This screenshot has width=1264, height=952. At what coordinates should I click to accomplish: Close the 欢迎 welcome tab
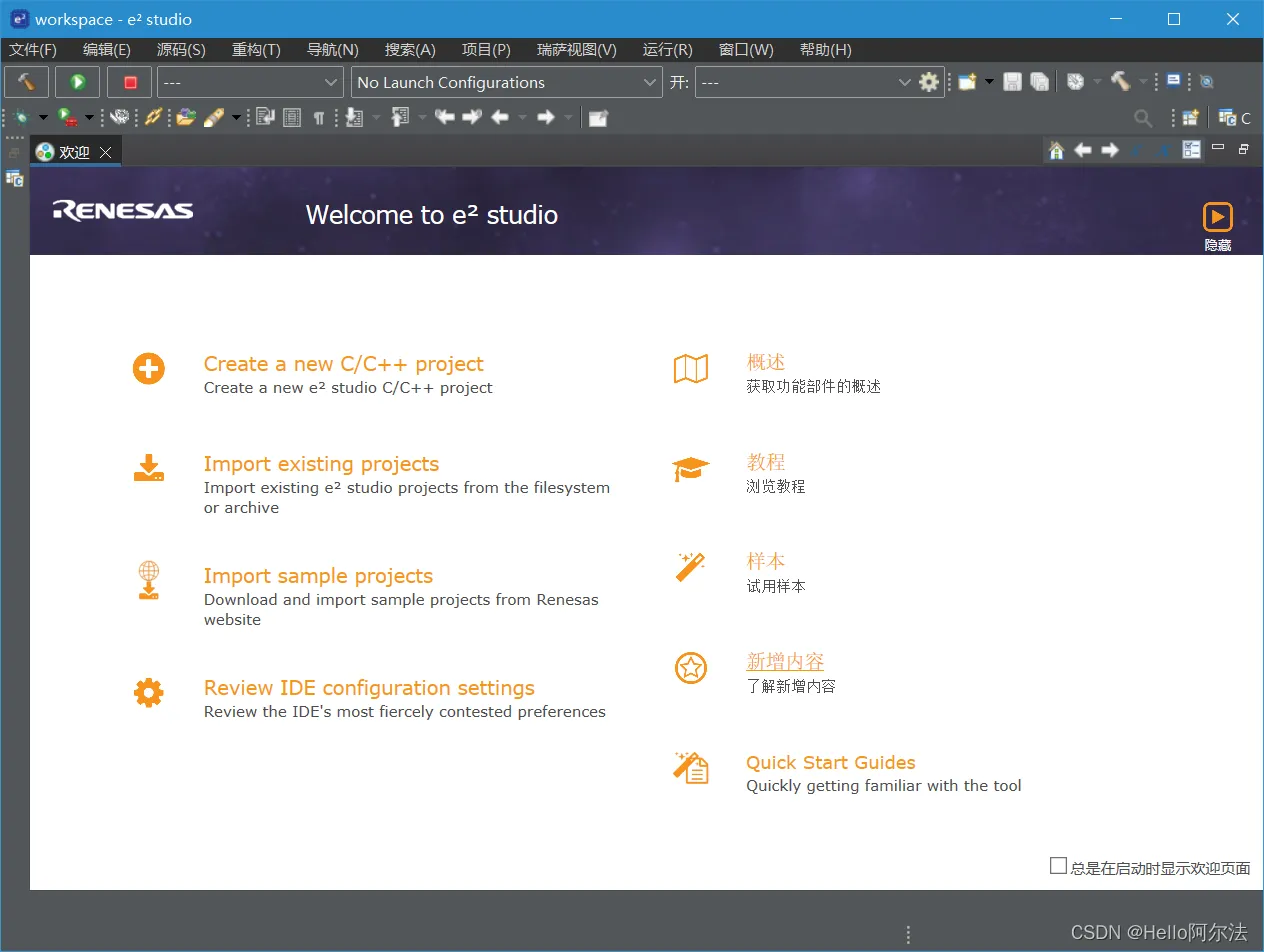pos(104,152)
